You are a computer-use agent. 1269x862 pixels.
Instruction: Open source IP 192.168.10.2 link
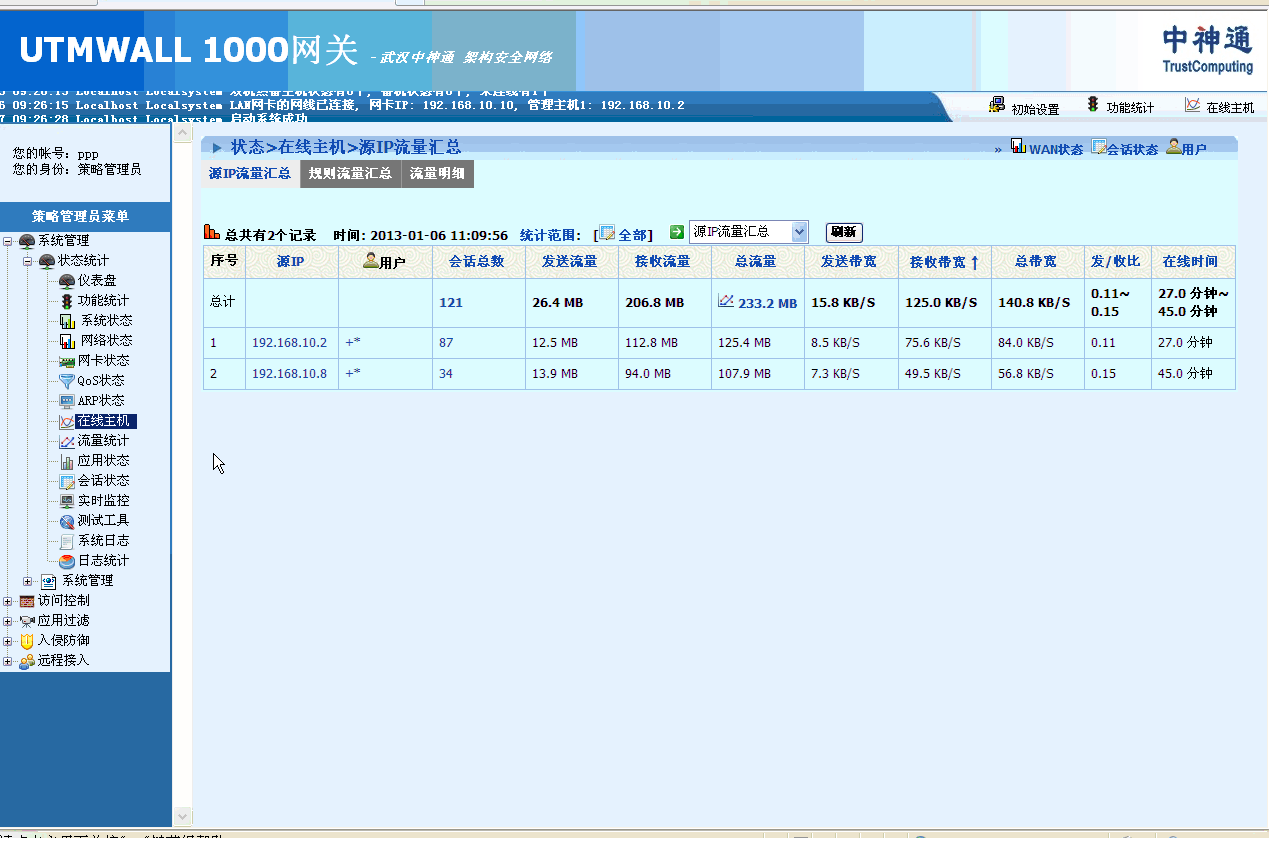(x=289, y=342)
